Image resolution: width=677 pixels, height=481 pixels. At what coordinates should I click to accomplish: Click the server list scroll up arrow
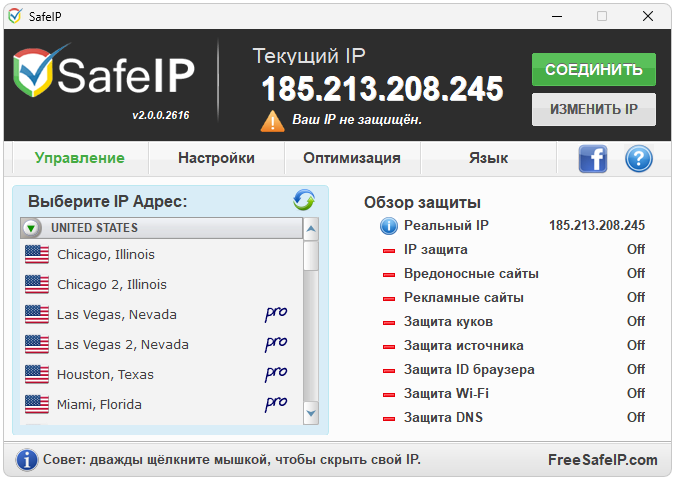click(311, 229)
